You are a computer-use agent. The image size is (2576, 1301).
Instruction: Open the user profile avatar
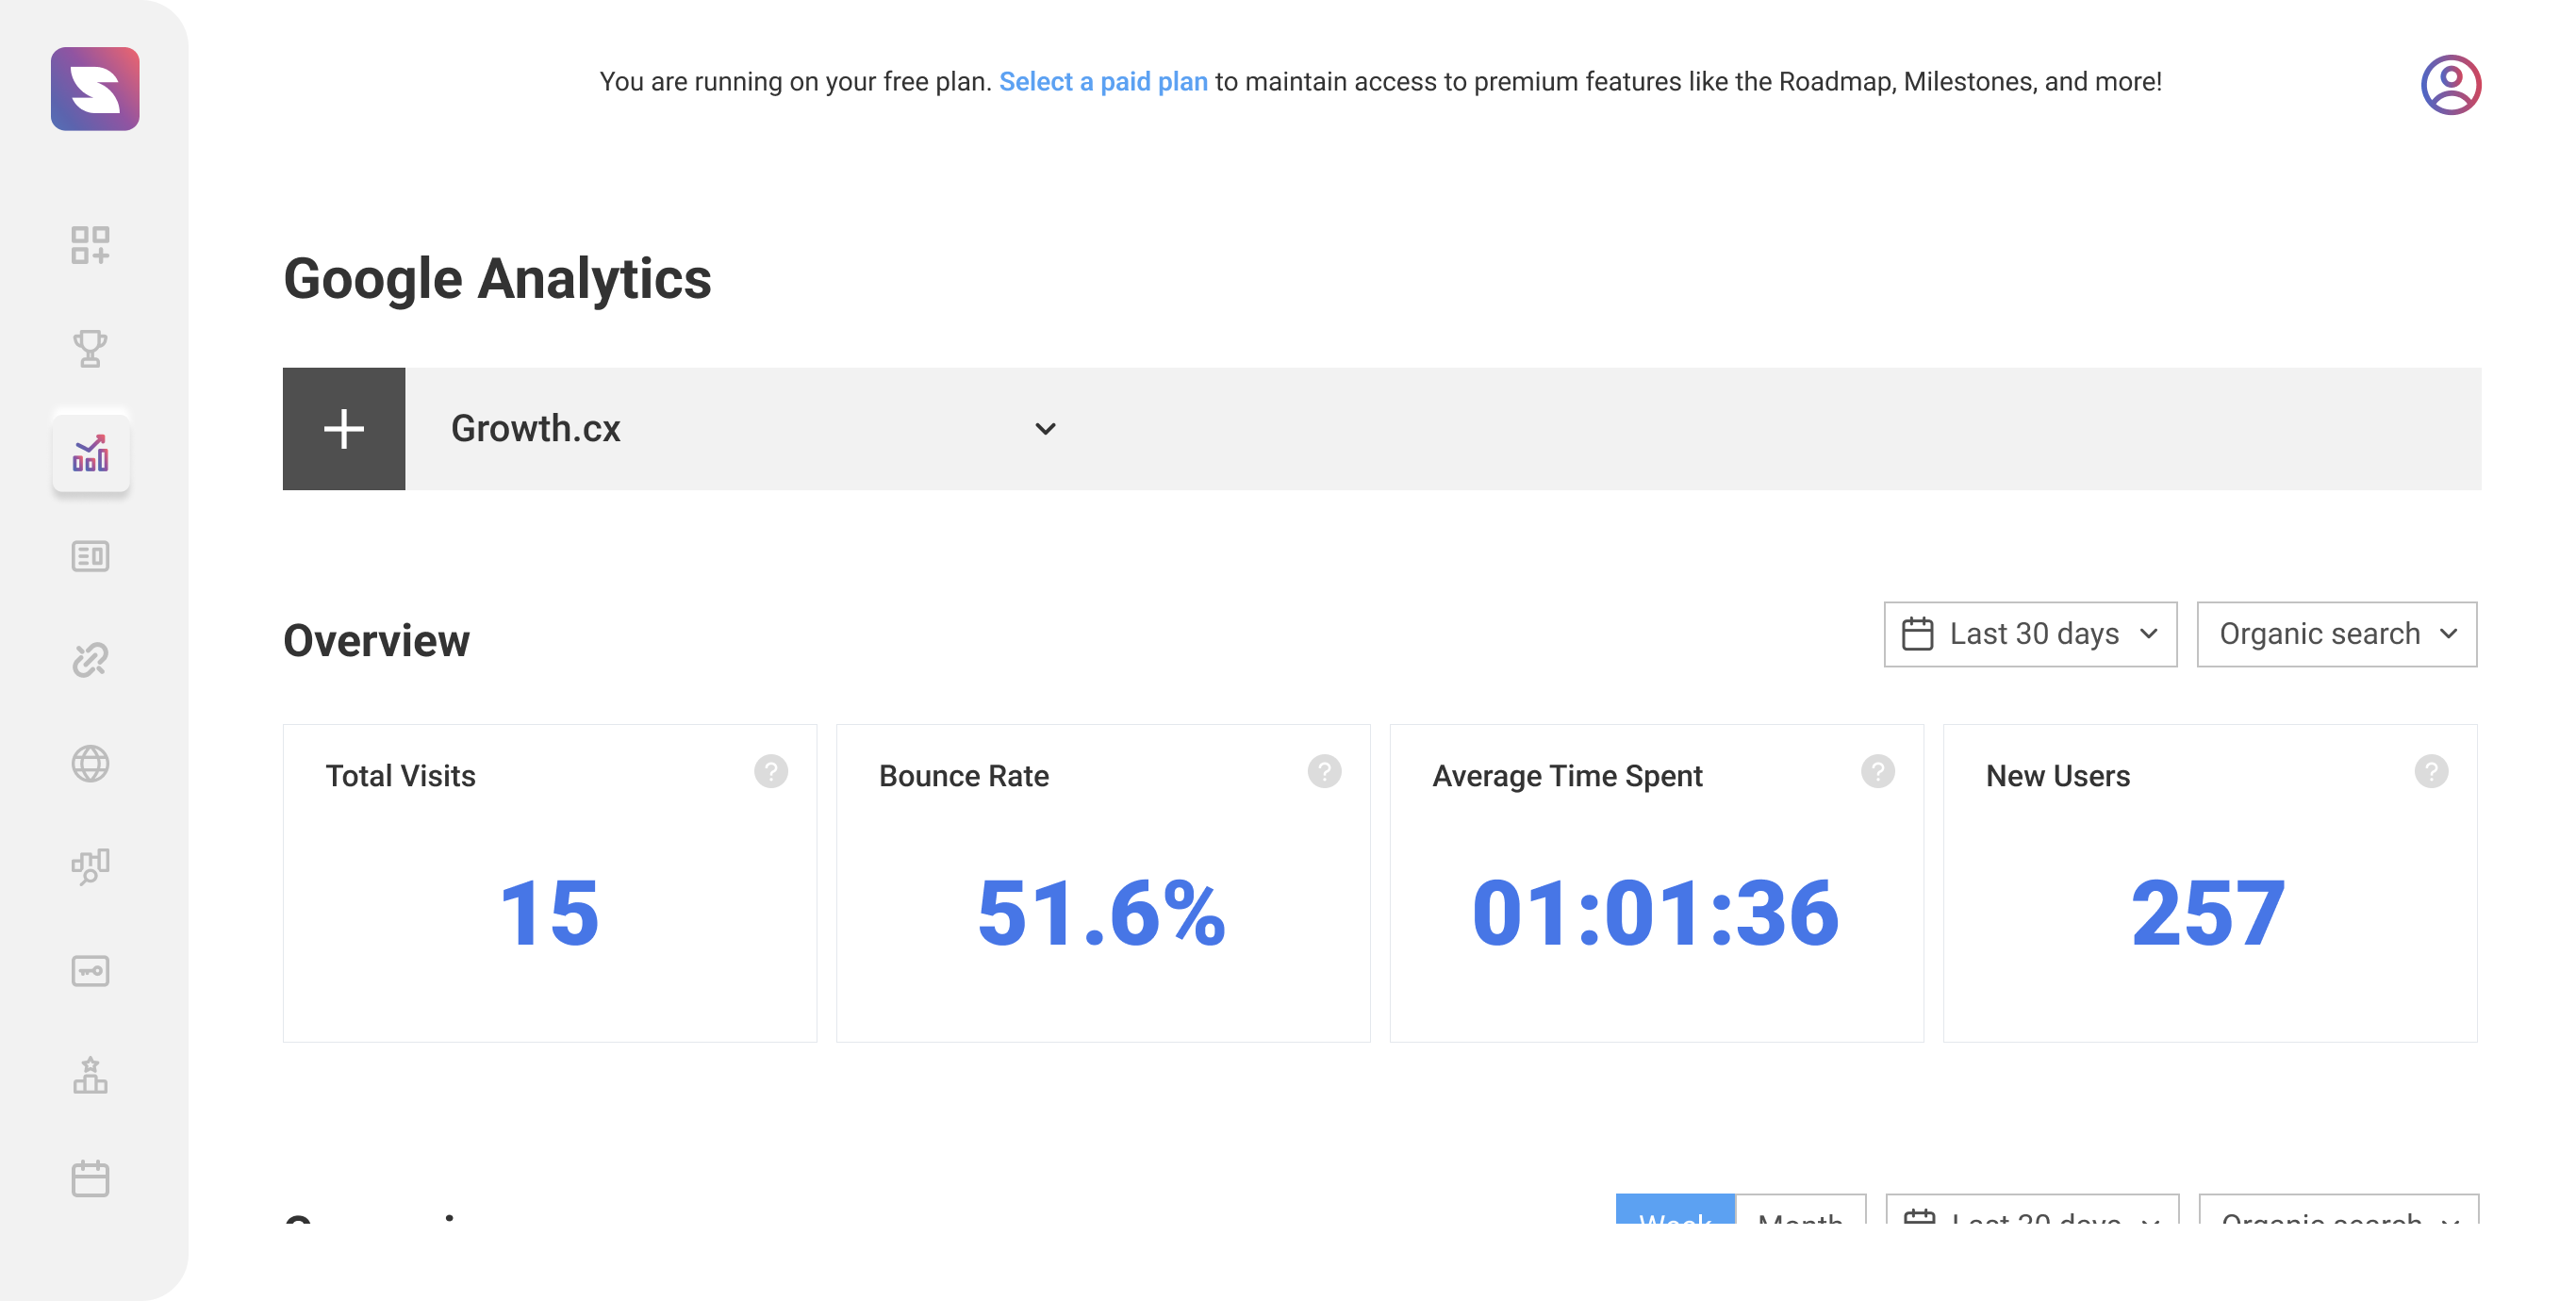[2450, 84]
